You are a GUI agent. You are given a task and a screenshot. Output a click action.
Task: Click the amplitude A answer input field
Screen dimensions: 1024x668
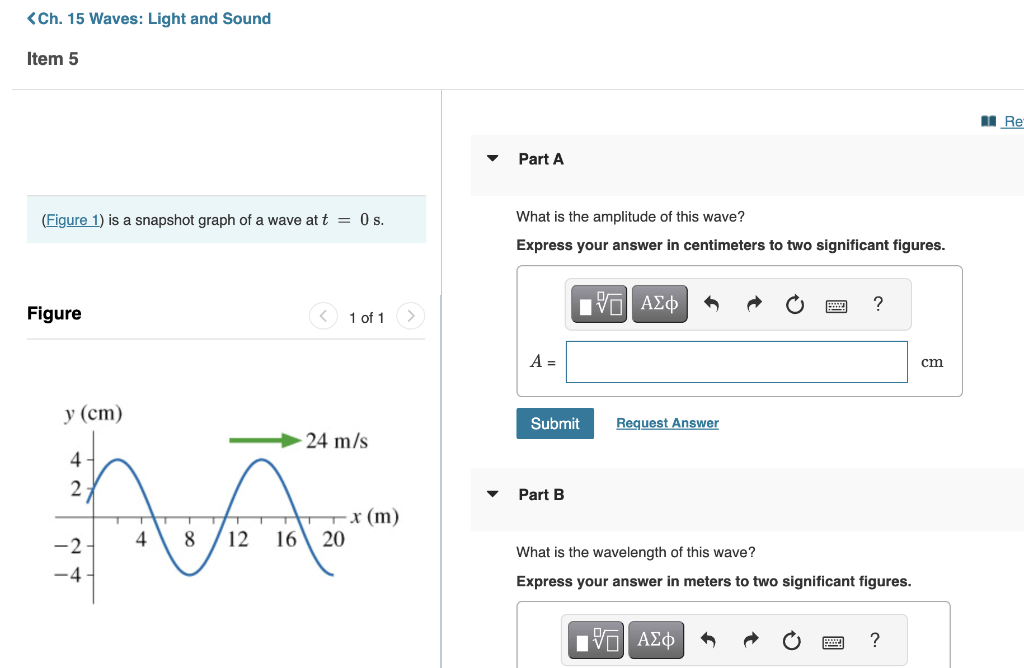pyautogui.click(x=736, y=362)
